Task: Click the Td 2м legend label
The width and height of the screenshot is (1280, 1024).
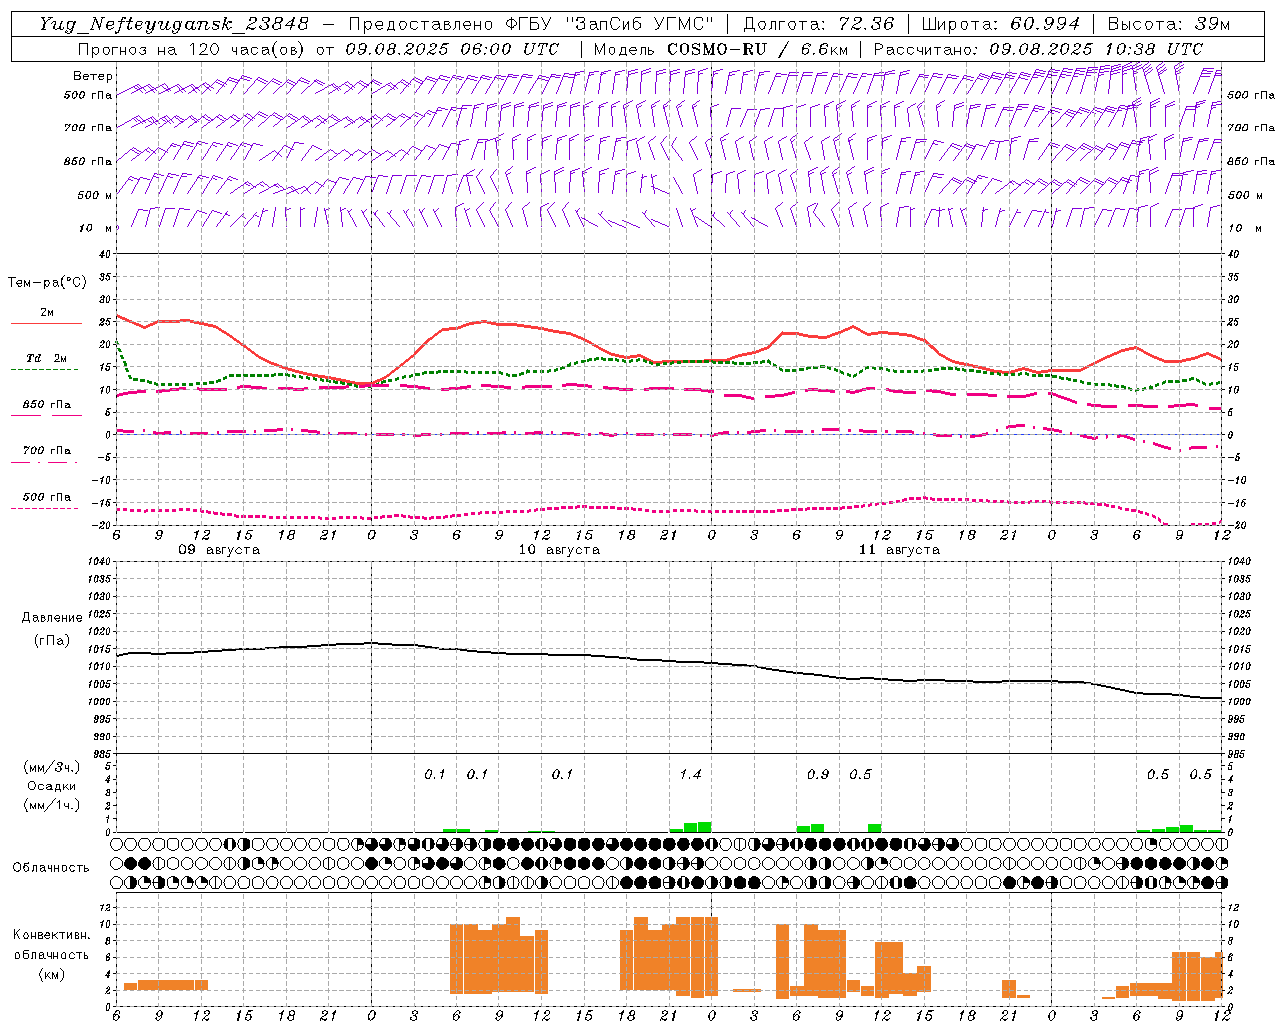Action: tap(47, 358)
